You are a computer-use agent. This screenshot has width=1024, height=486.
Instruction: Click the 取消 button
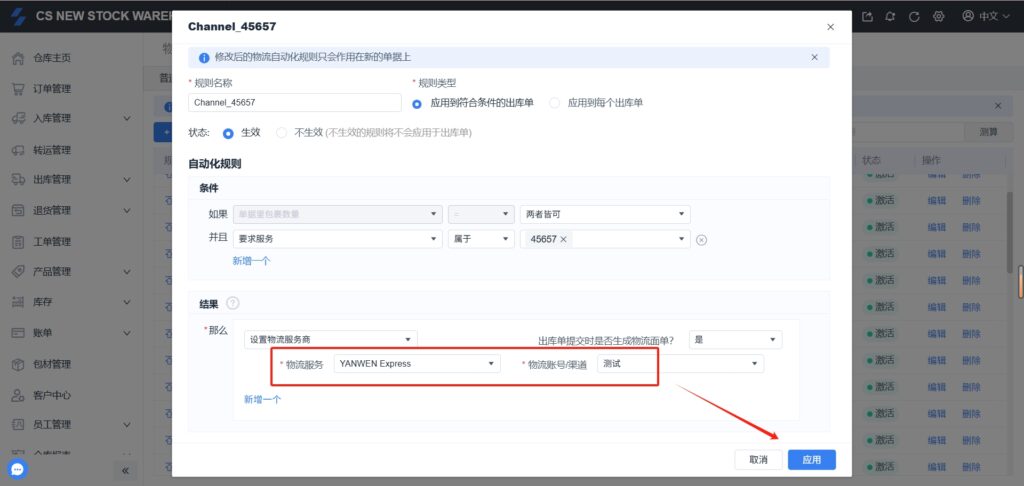click(757, 460)
